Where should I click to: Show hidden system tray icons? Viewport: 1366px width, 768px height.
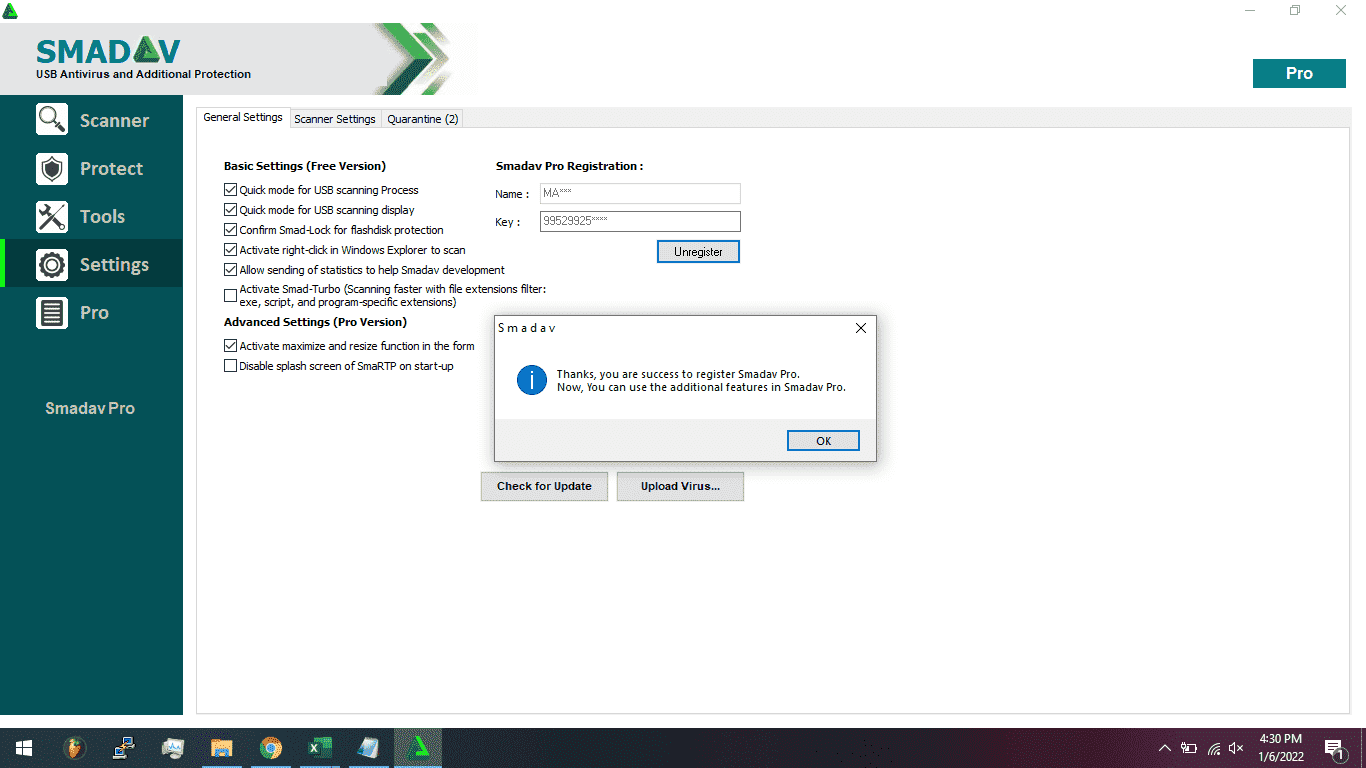(1165, 748)
